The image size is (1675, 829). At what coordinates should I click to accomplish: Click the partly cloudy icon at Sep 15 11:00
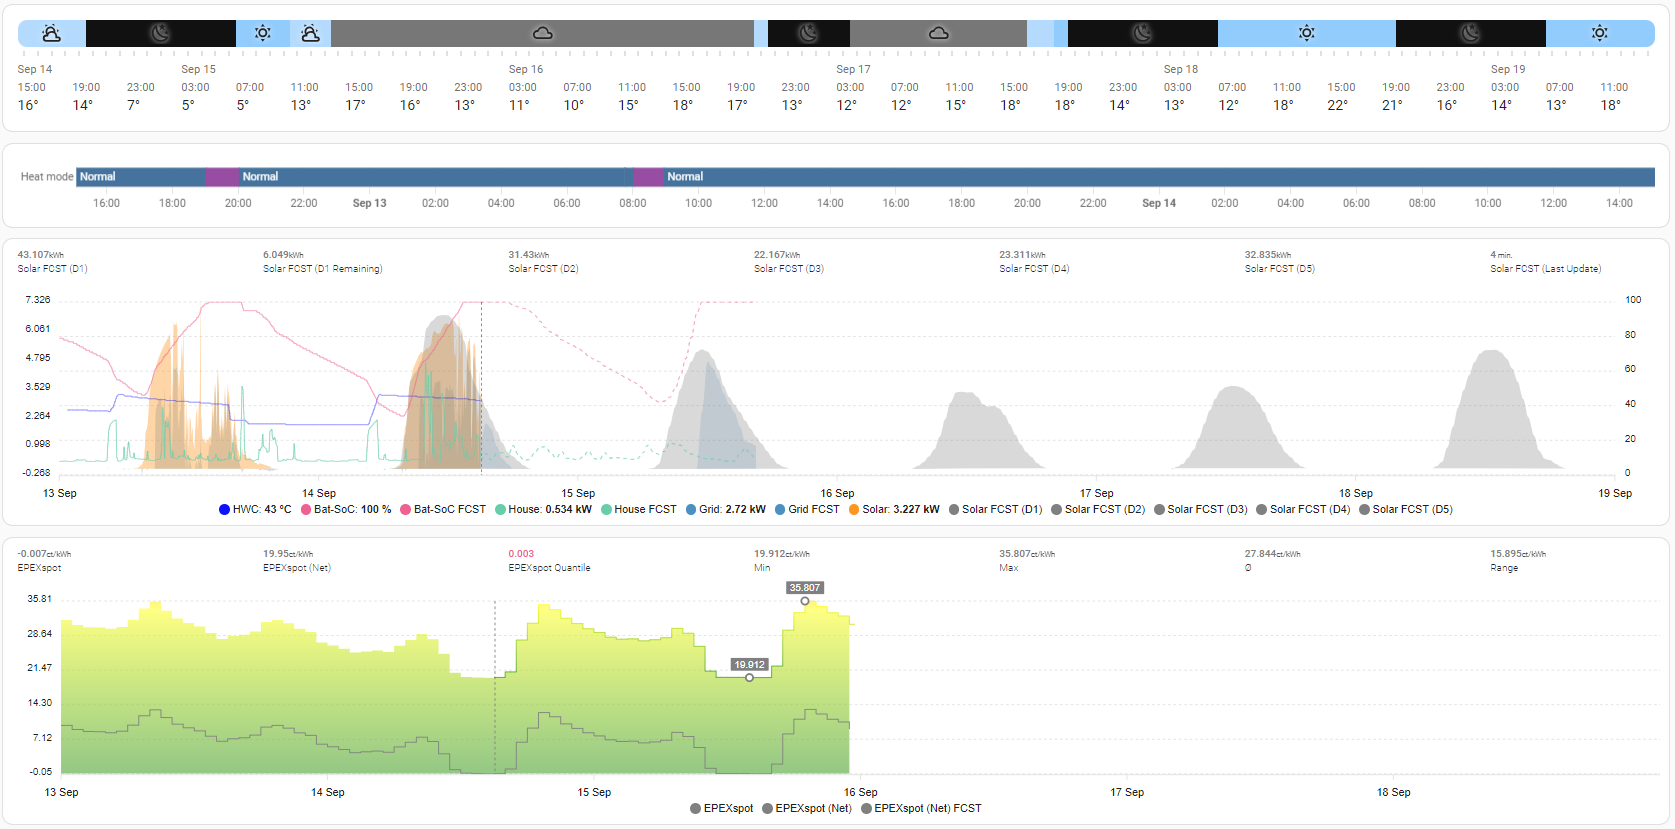pyautogui.click(x=311, y=33)
